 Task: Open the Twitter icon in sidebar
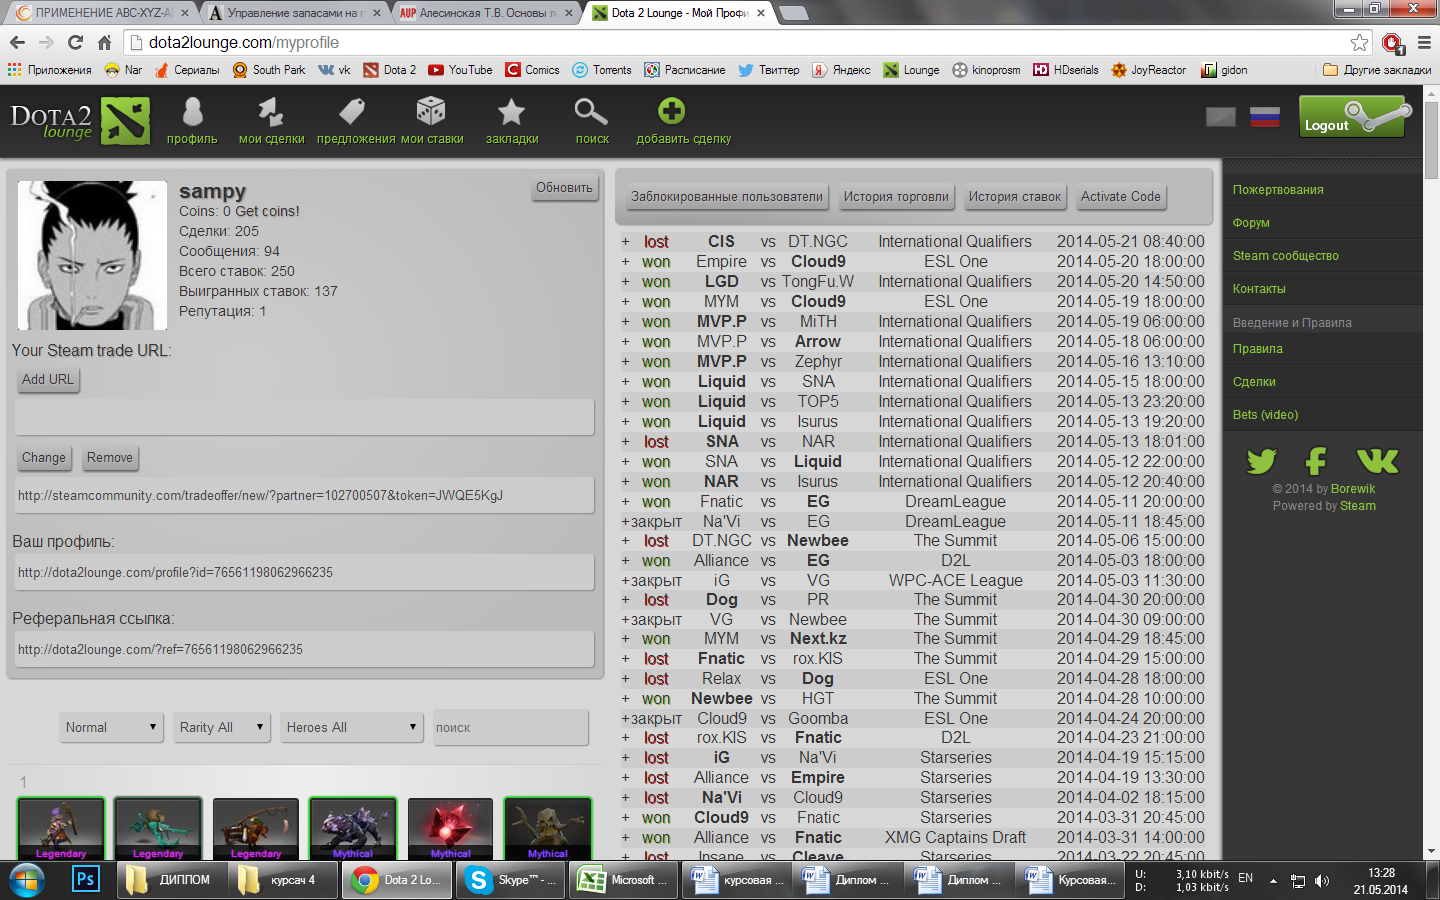[1261, 461]
